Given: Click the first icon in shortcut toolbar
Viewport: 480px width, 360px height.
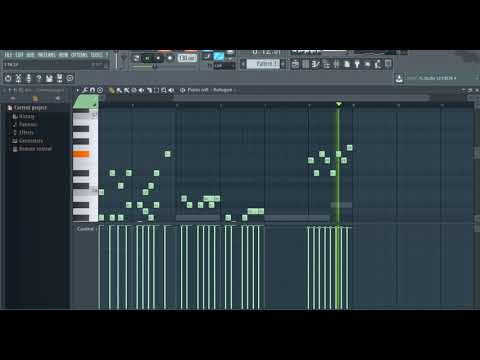Looking at the screenshot, I should pyautogui.click(x=8, y=78).
